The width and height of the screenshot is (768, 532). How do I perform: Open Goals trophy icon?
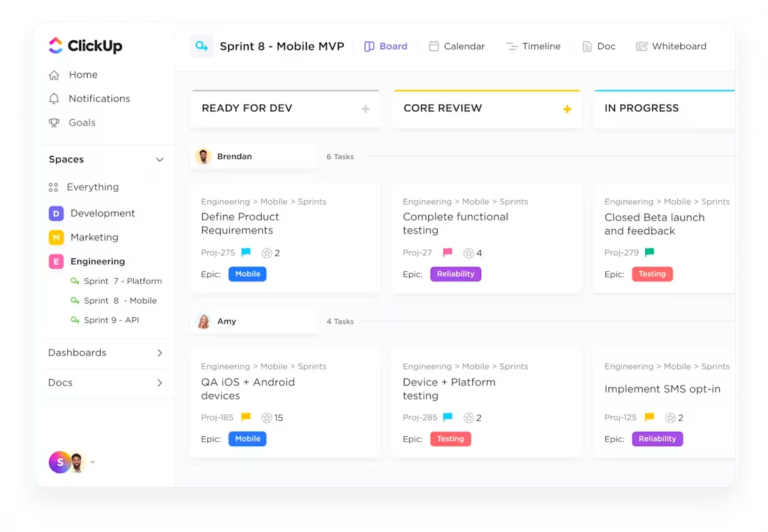click(54, 122)
